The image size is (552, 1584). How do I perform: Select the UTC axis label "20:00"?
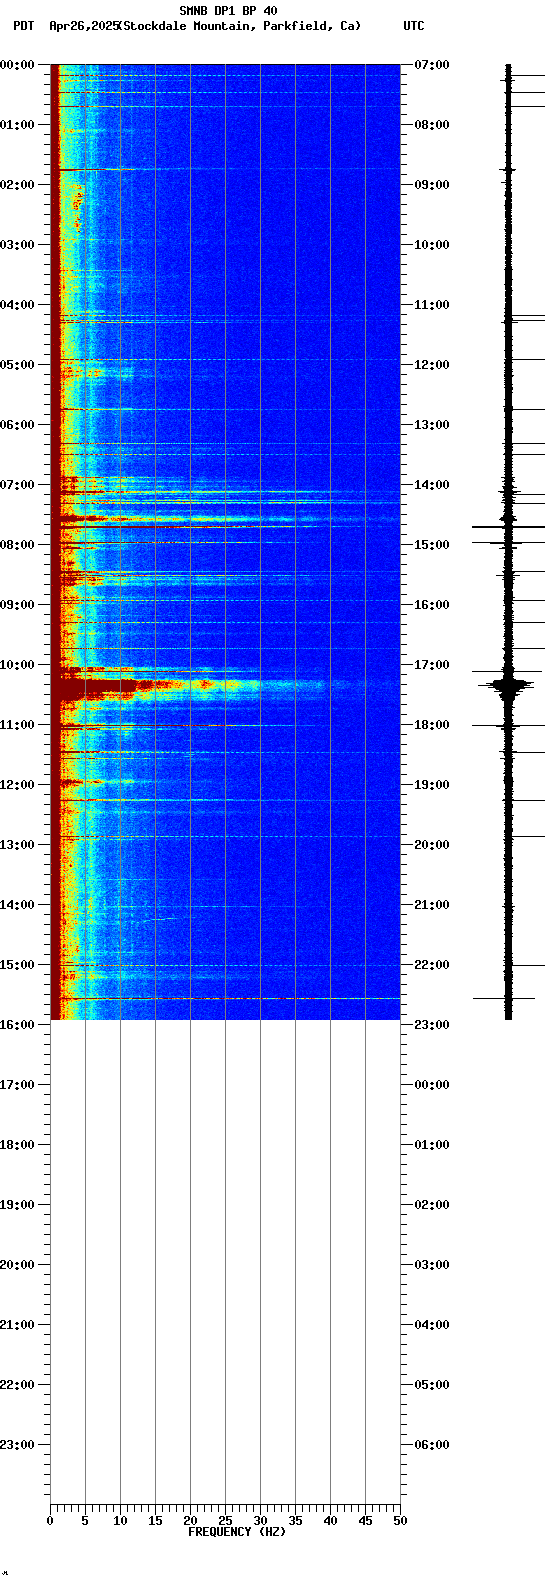(432, 845)
